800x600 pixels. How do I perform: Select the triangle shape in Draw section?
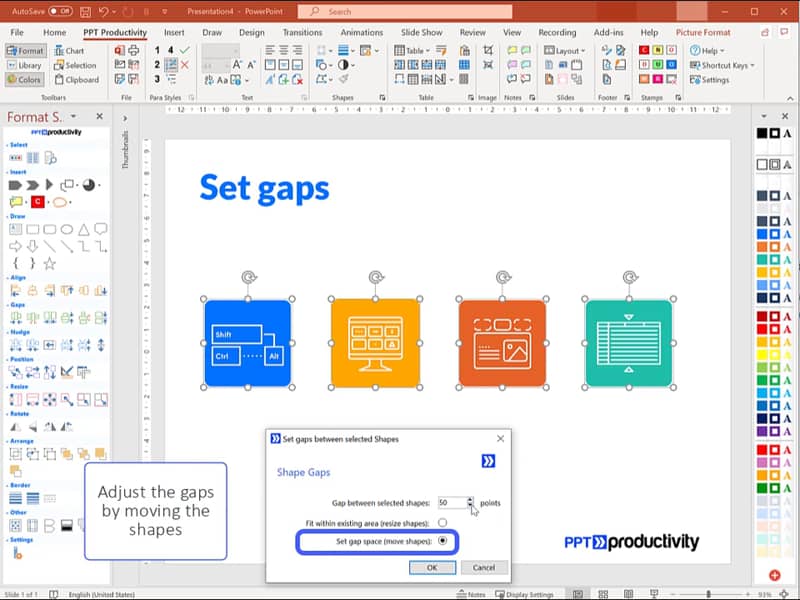(x=84, y=230)
